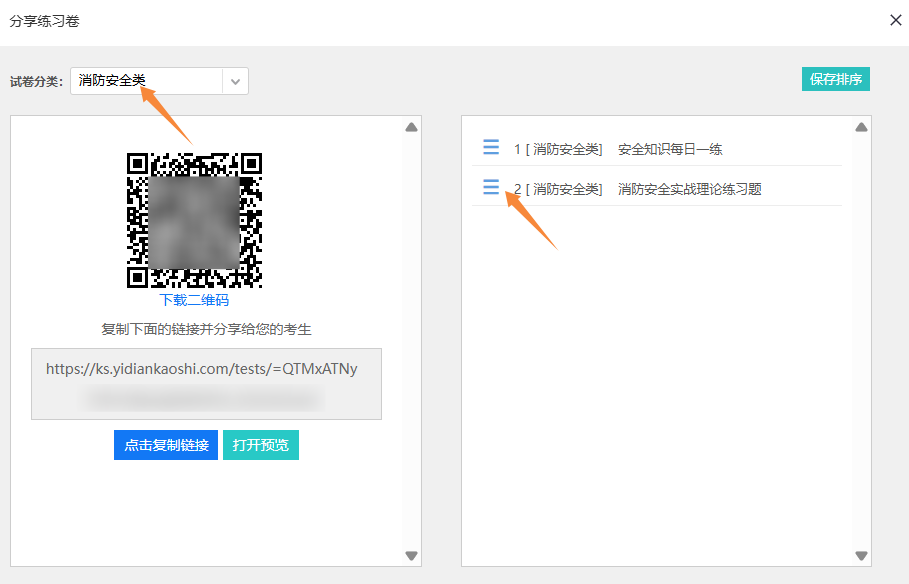Select the 安全知识每日一练 list item
909x584 pixels.
[670, 149]
